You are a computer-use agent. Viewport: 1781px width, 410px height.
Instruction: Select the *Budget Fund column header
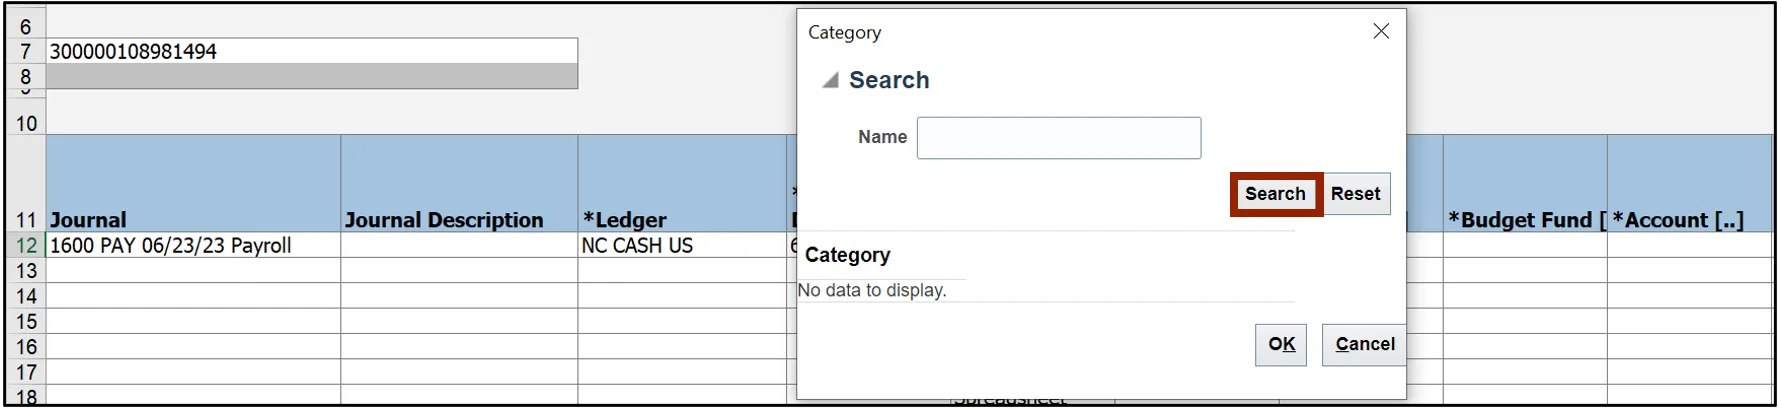tap(1524, 219)
